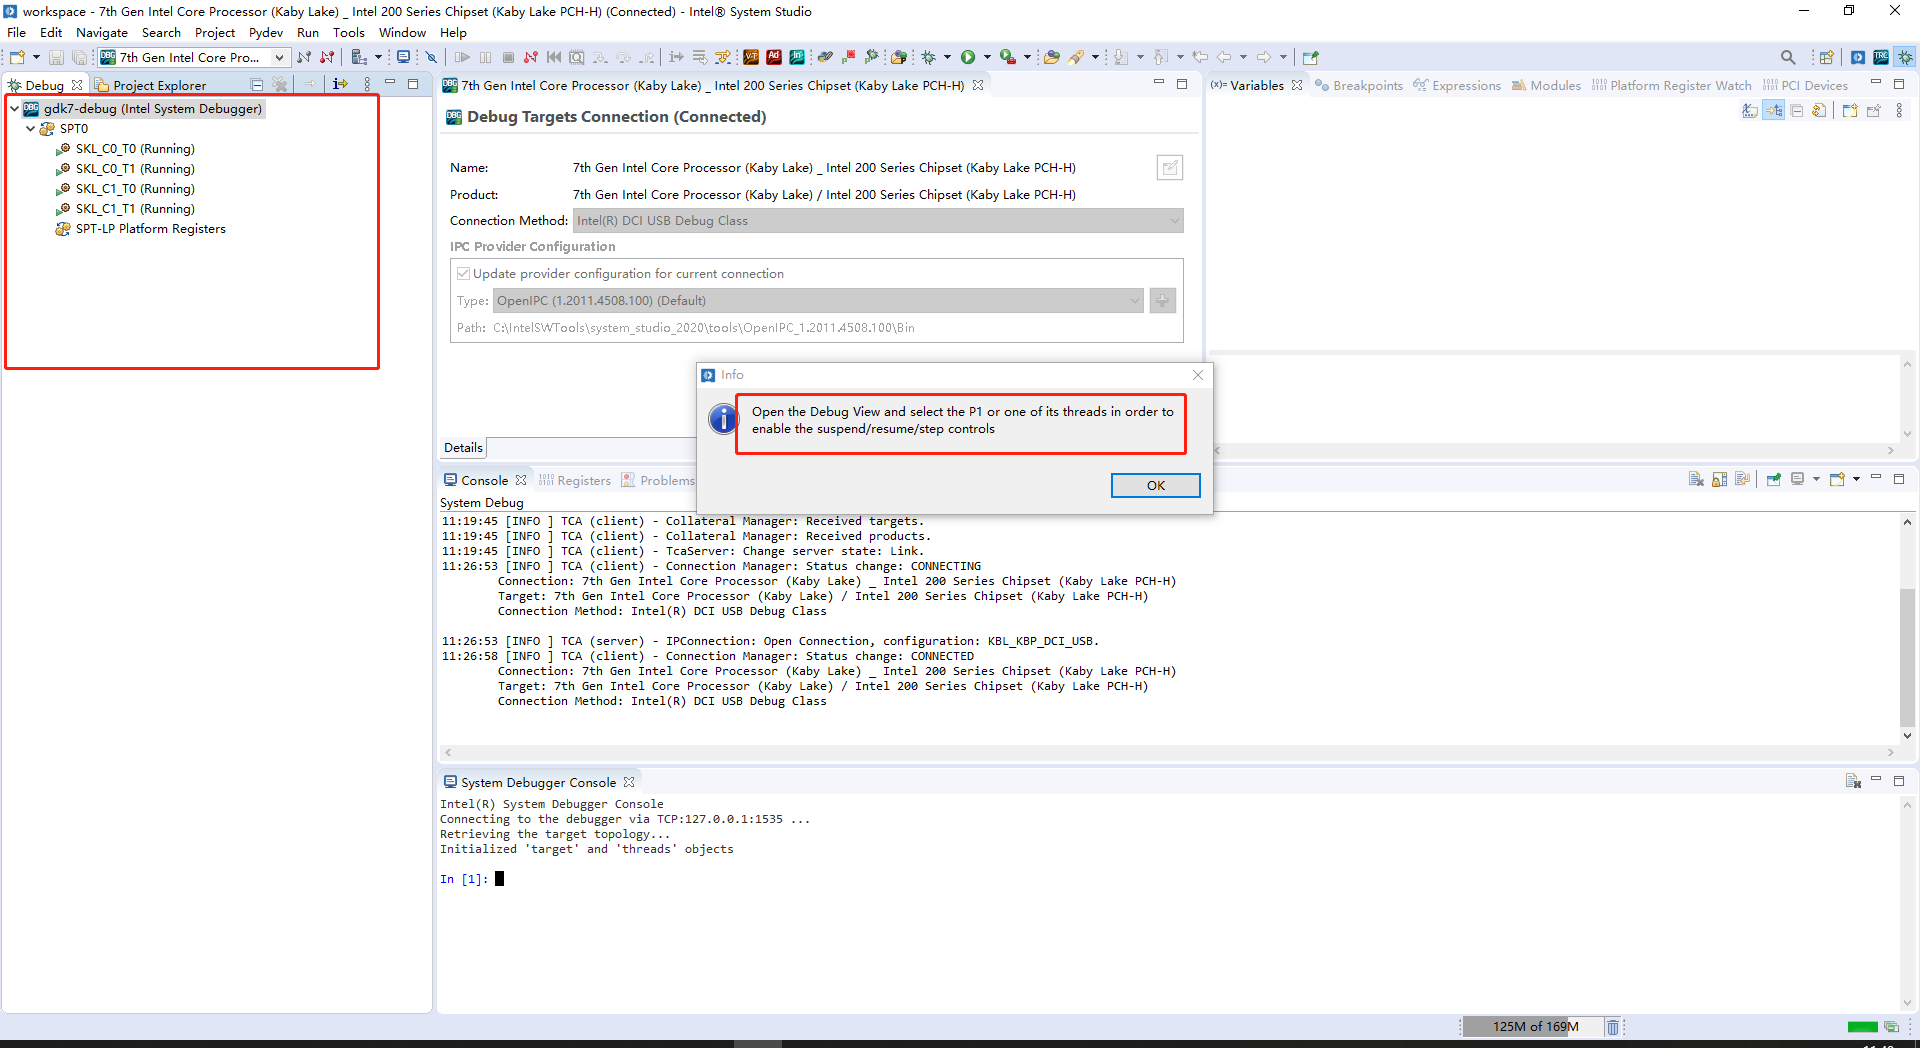Uncheck Update provider configuration for current connection

coord(463,273)
